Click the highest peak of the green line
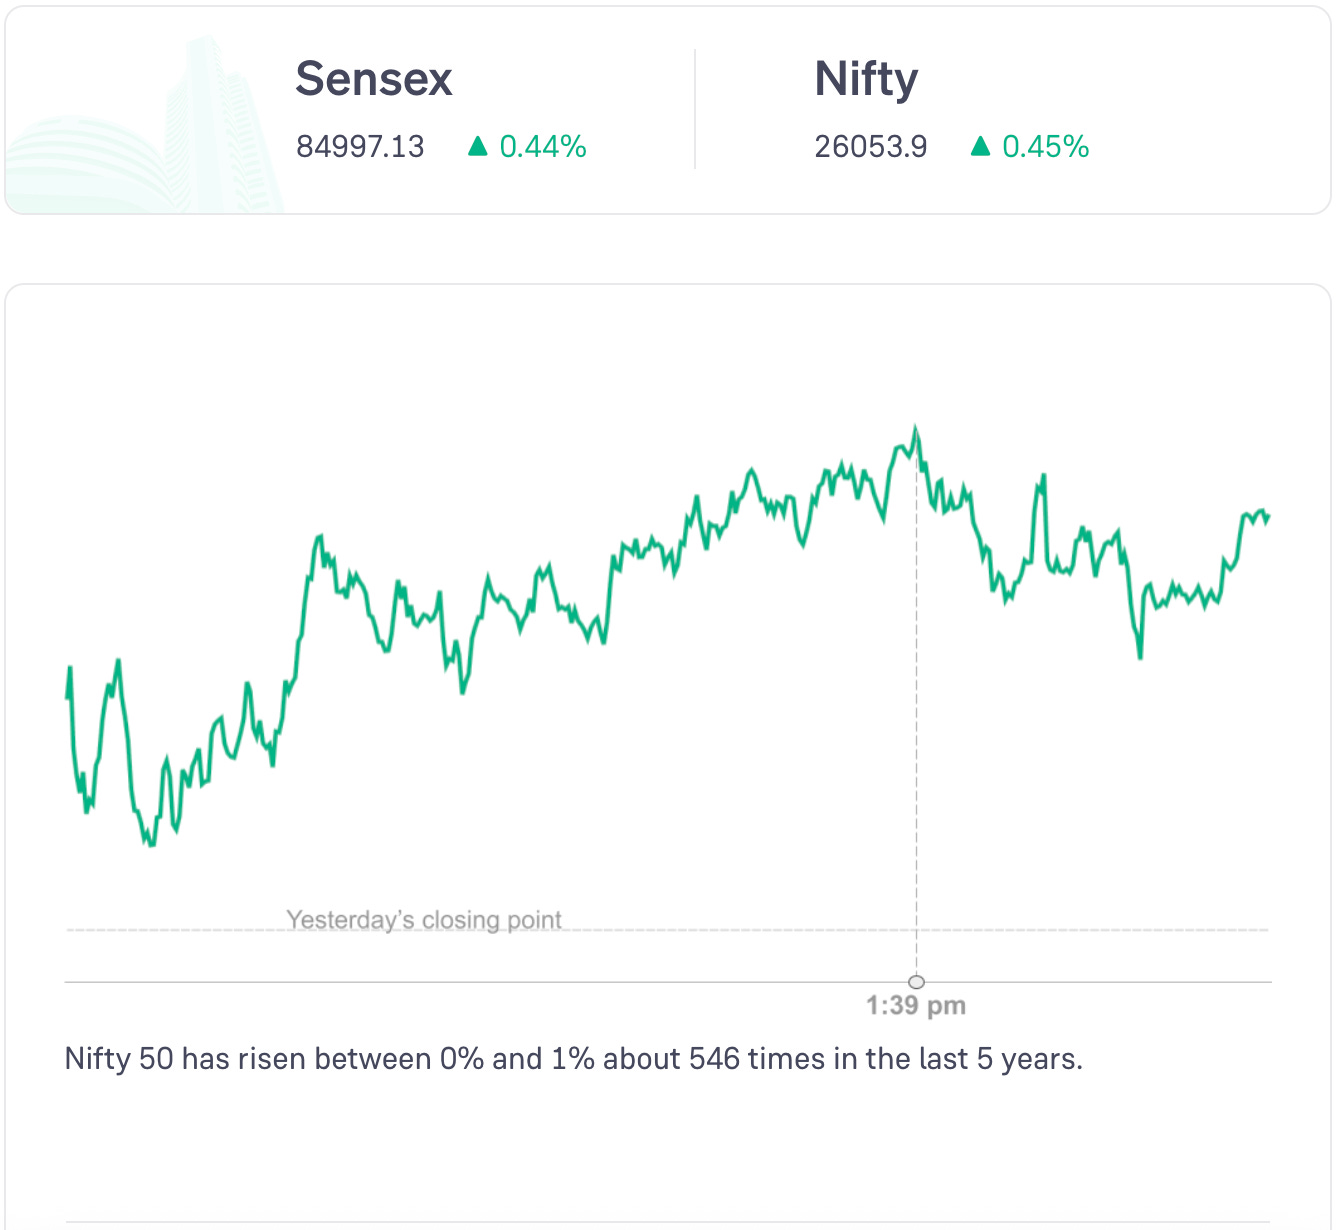The height and width of the screenshot is (1230, 1336). point(915,430)
